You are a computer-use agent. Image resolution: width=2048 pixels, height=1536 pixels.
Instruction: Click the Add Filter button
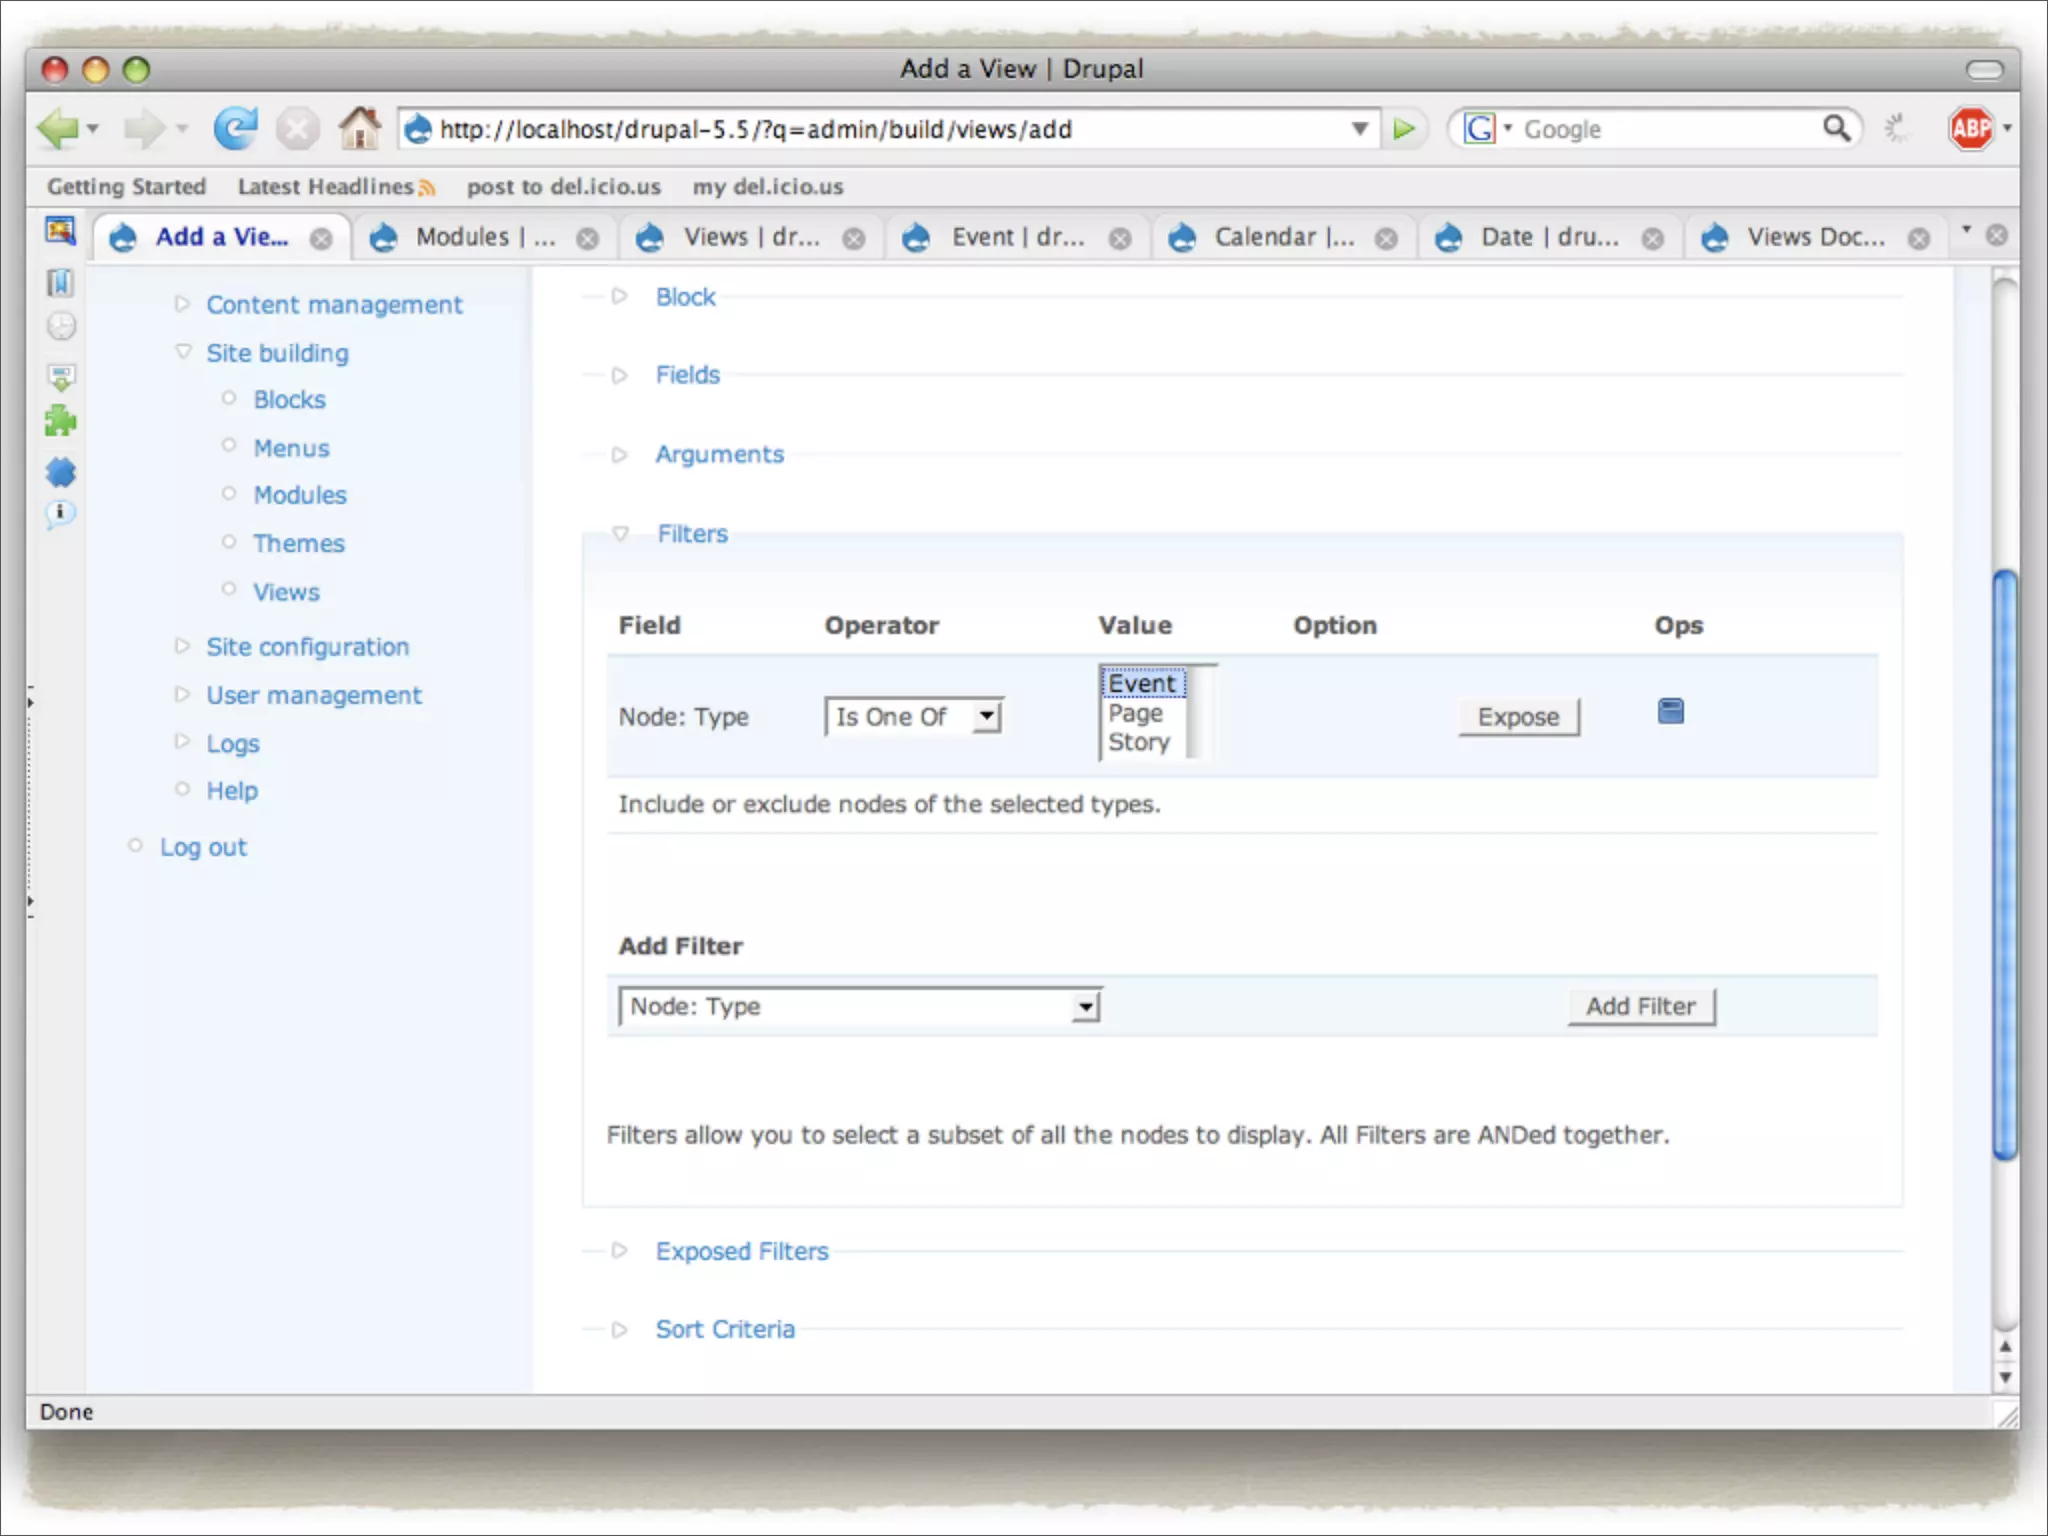pyautogui.click(x=1640, y=1006)
